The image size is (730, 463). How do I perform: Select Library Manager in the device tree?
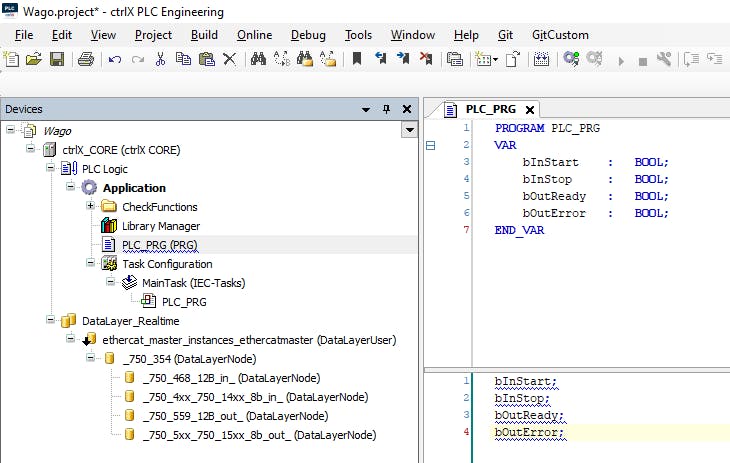(x=161, y=226)
